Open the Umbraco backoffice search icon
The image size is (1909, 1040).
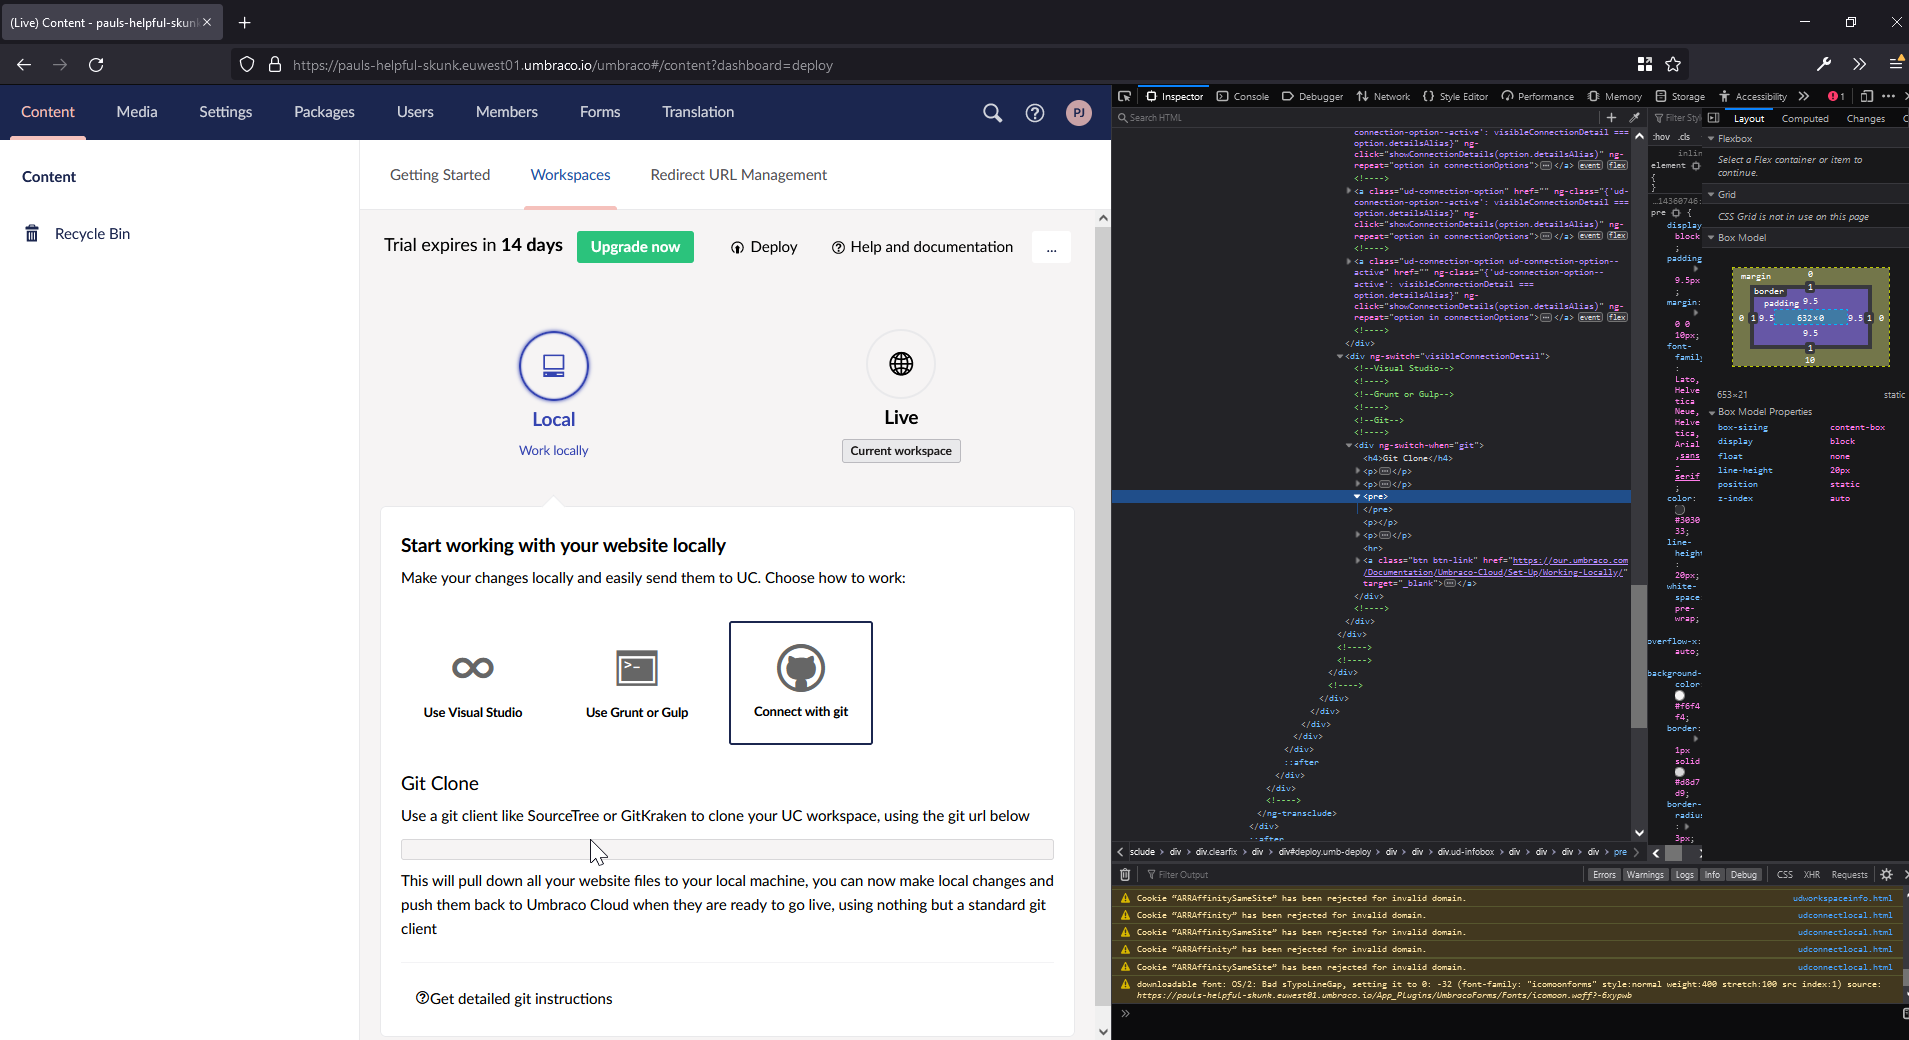point(992,113)
